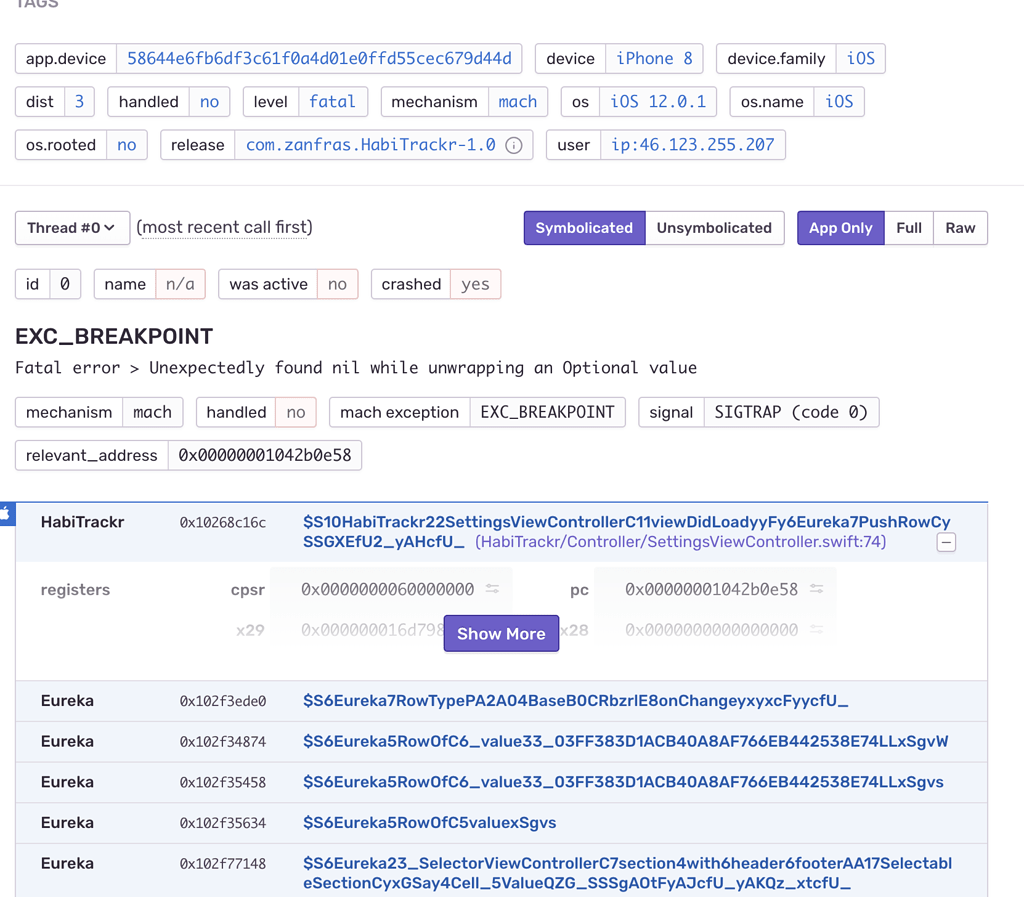Open the Thread #0 dropdown
The width and height of the screenshot is (1024, 897).
pyautogui.click(x=71, y=227)
